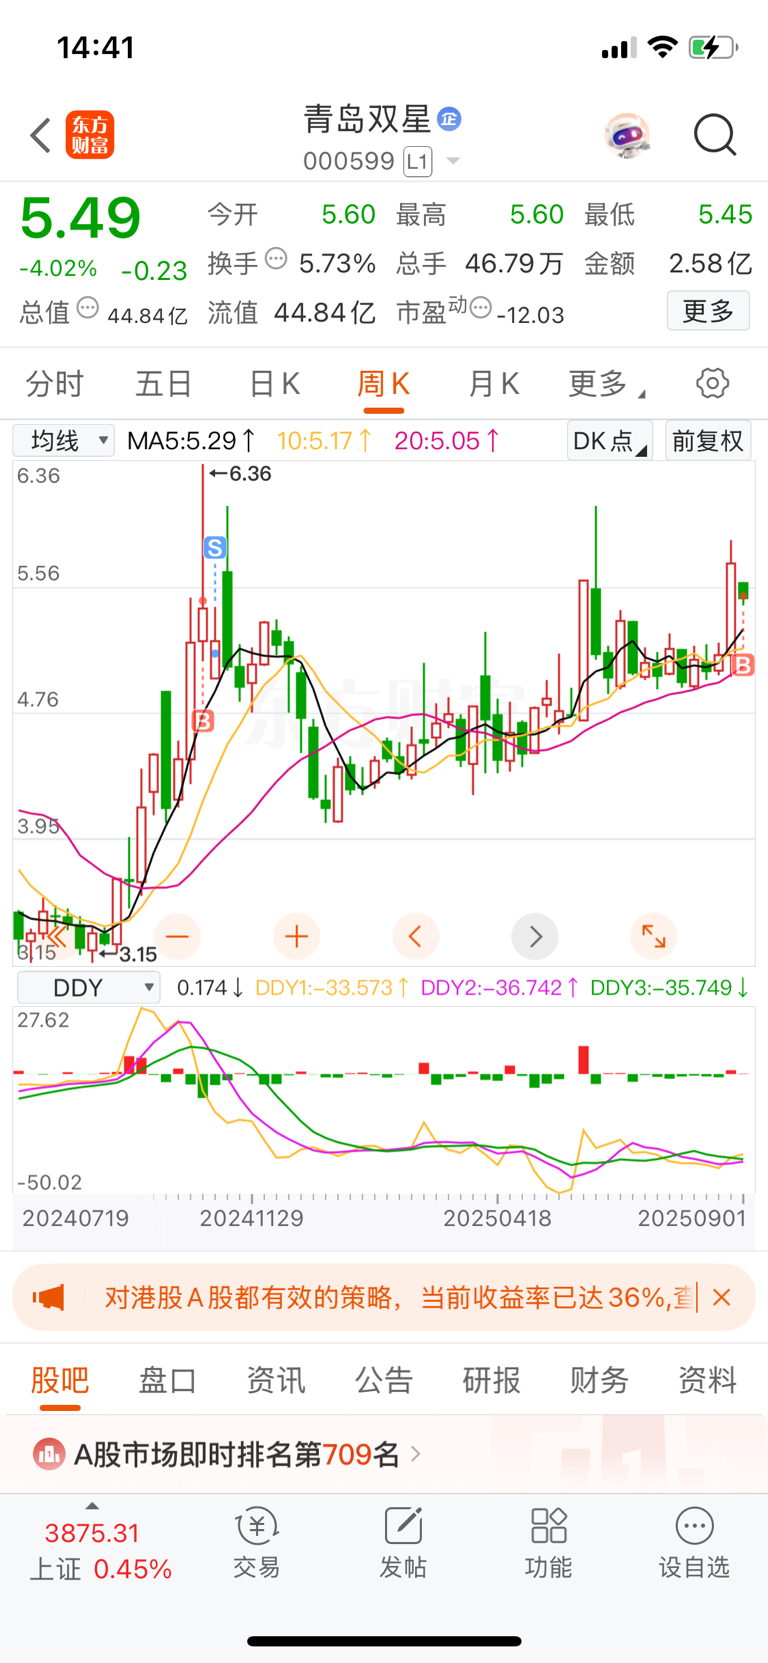The image size is (768, 1663).
Task: Tap the 20:5.05 moving average value
Action: (x=447, y=441)
